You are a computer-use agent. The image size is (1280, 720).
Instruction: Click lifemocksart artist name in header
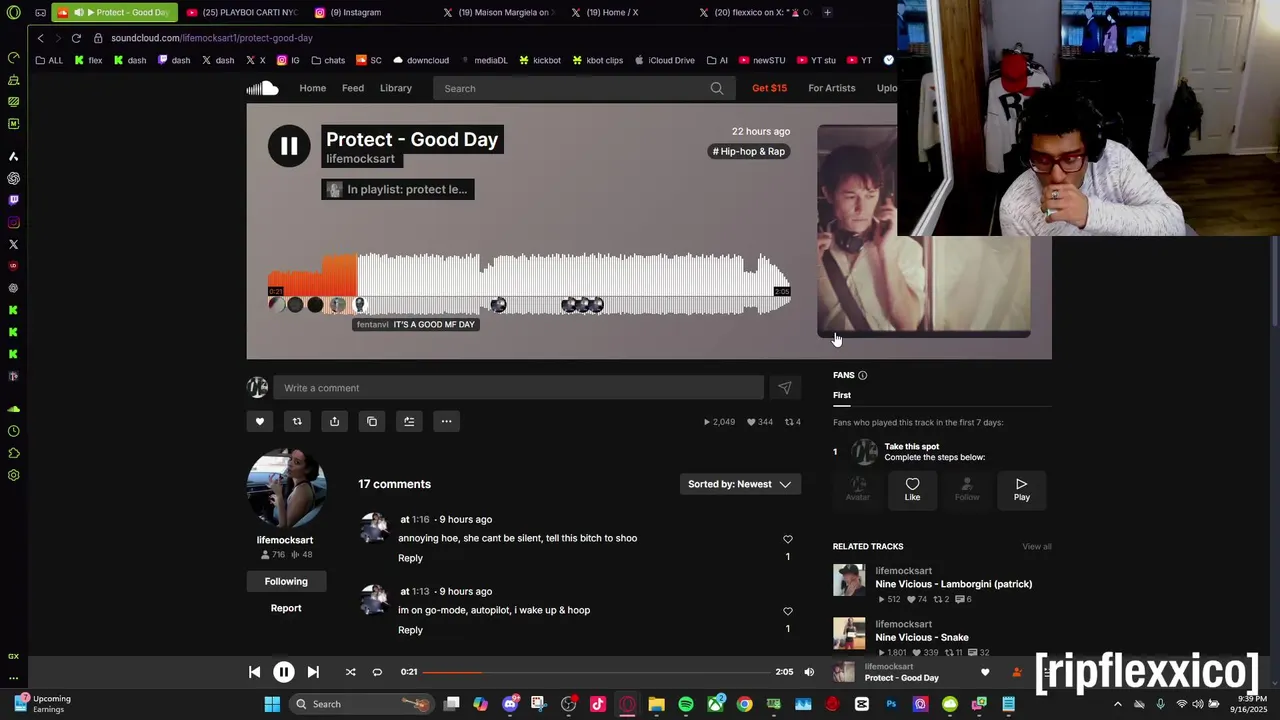tap(360, 159)
